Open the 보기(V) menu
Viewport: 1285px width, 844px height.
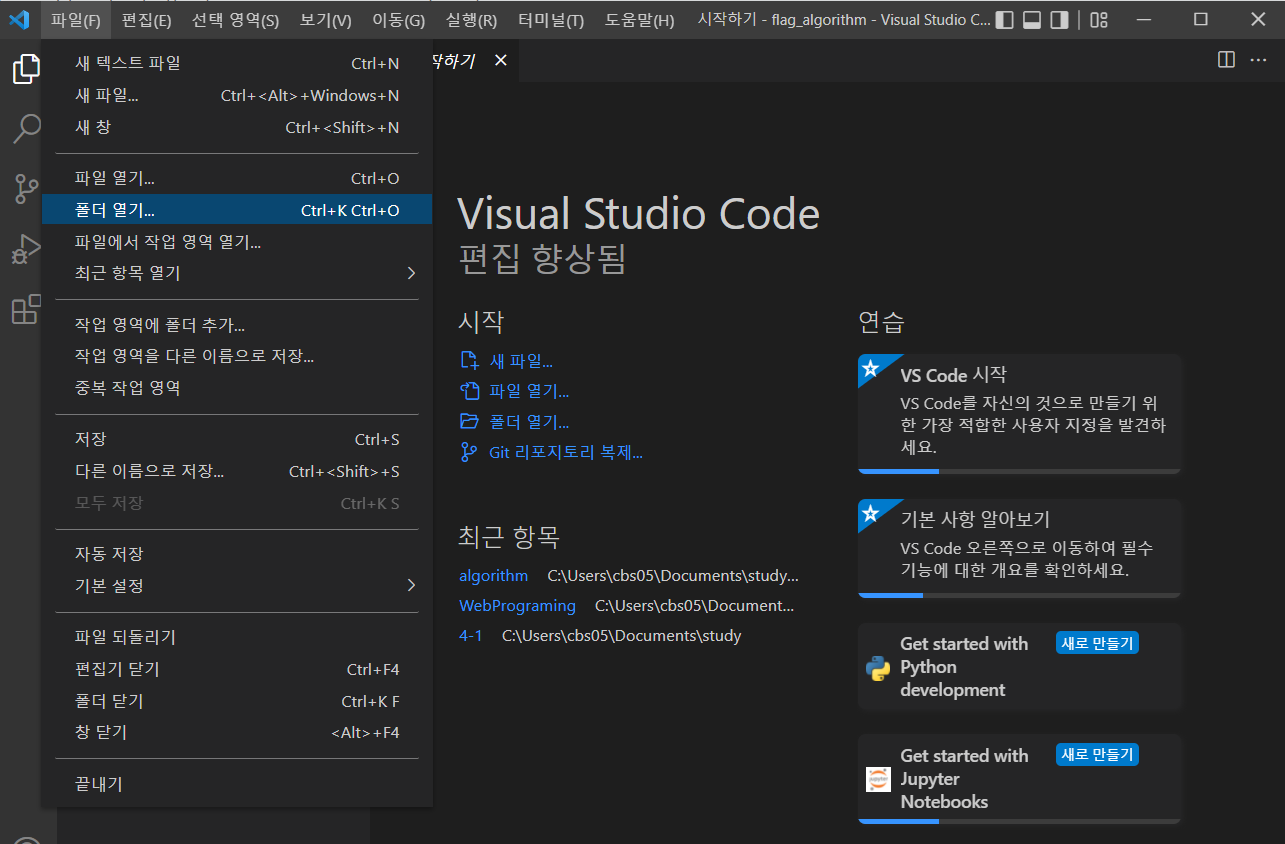(x=326, y=20)
